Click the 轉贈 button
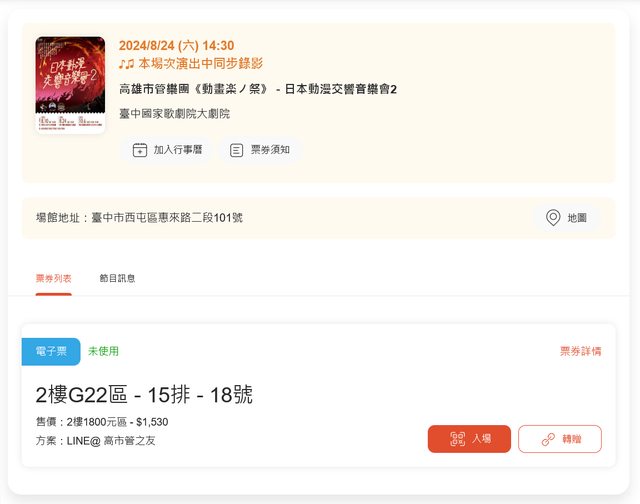The image size is (640, 504). coord(560,439)
